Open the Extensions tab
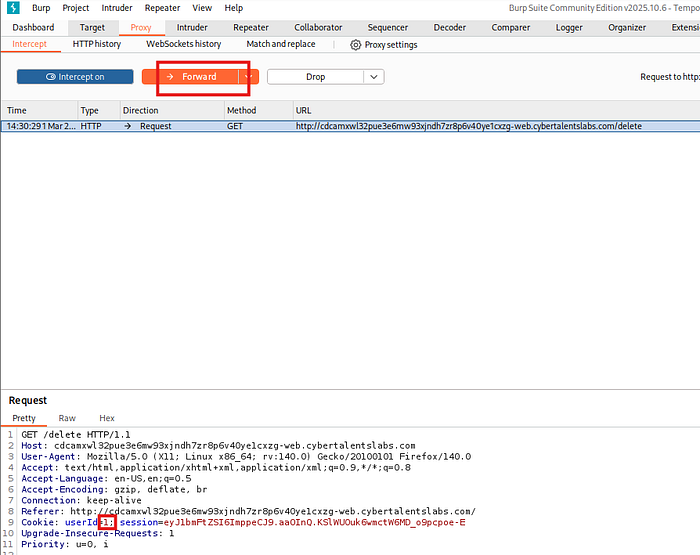 [685, 27]
